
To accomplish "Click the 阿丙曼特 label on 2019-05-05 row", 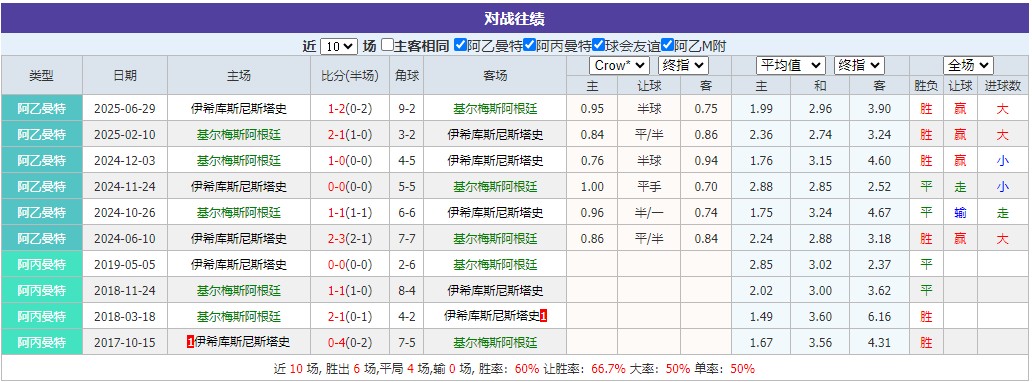I will (42, 265).
